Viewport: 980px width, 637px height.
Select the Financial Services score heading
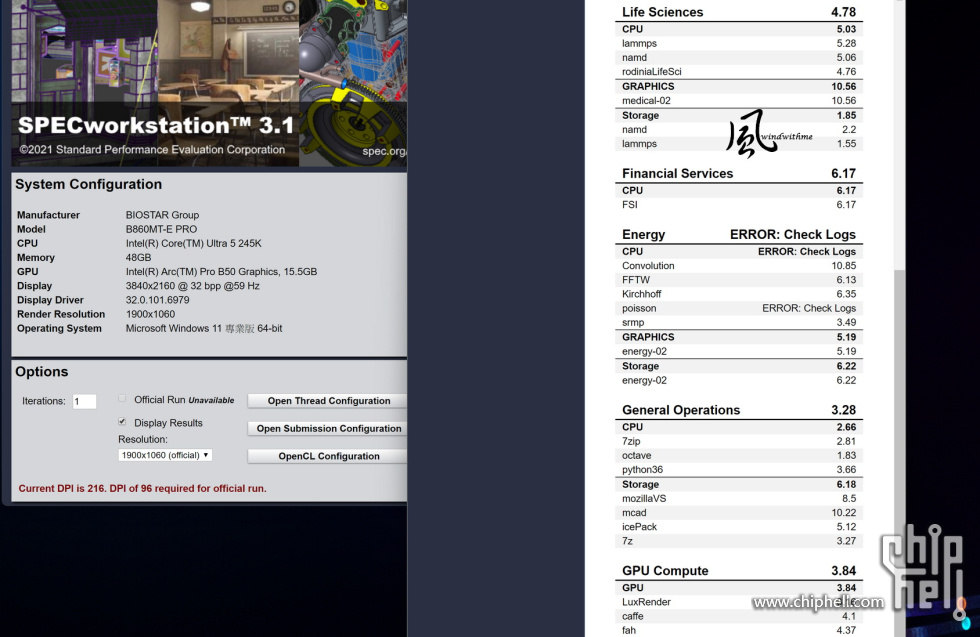pos(739,174)
